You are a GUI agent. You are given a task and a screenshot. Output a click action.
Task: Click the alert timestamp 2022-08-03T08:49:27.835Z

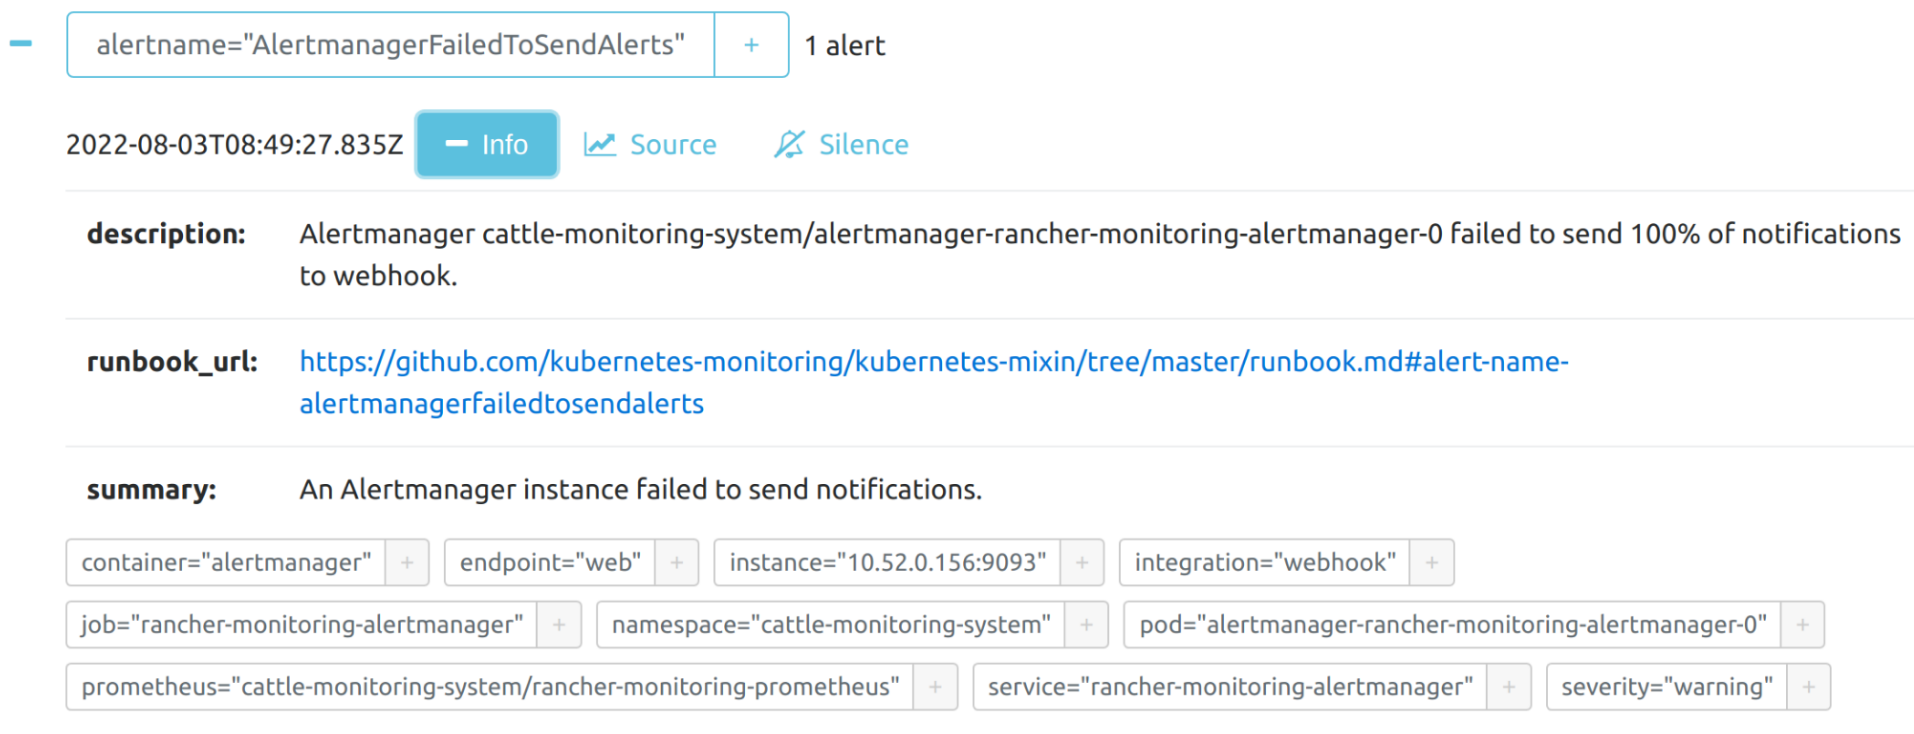[234, 145]
